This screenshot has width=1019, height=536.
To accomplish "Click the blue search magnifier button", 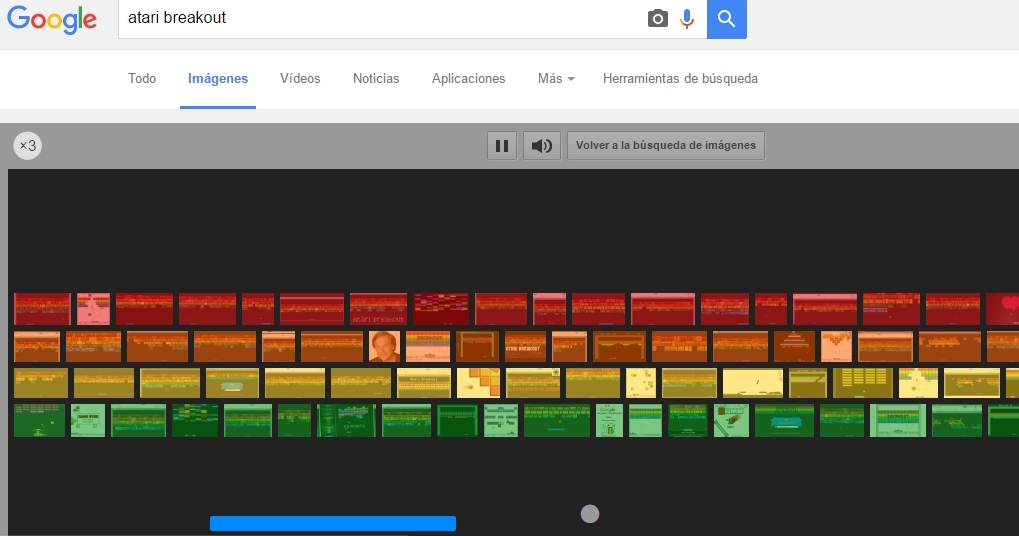I will (727, 19).
